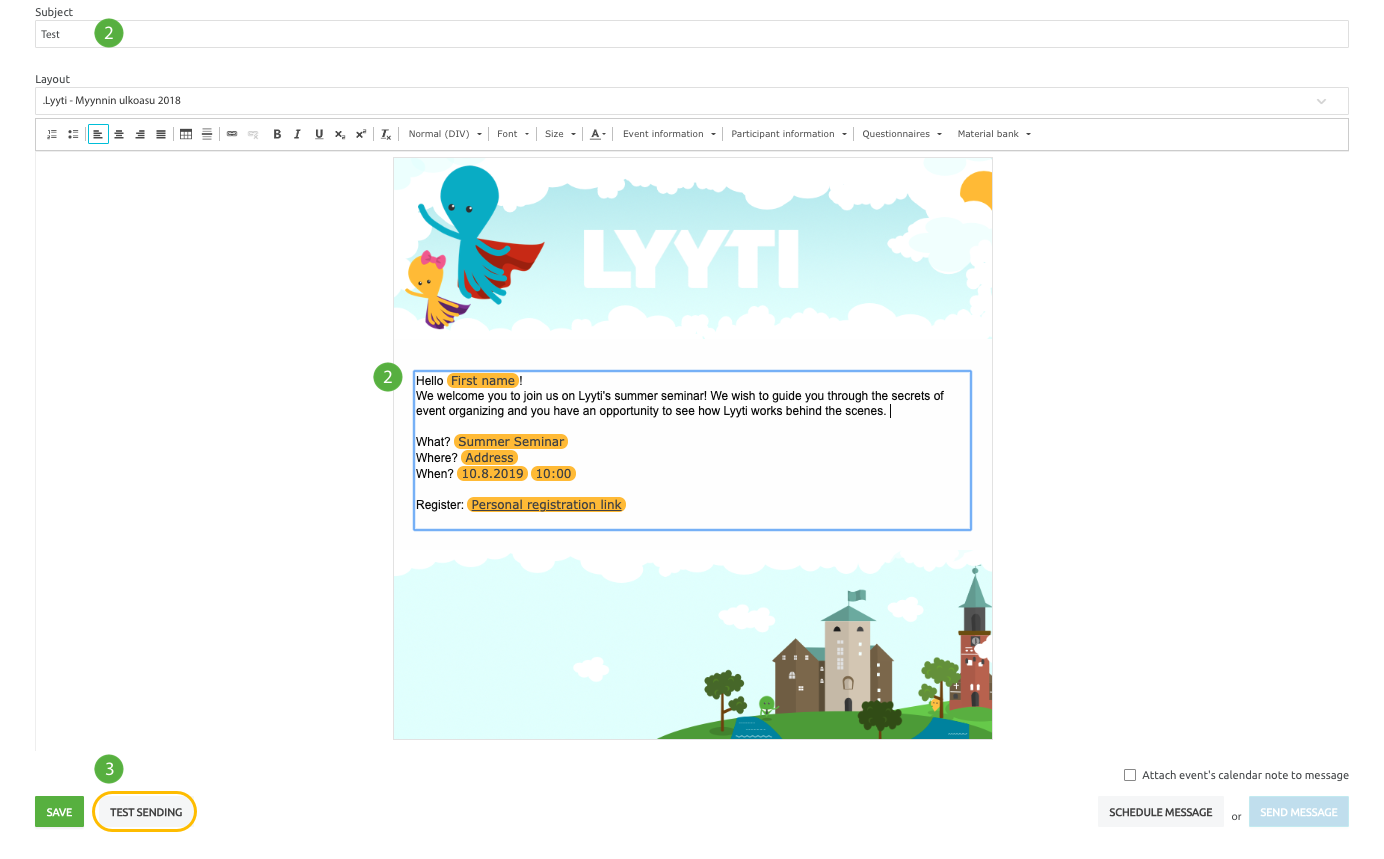This screenshot has width=1384, height=859.
Task: Remove text formatting
Action: (x=386, y=134)
